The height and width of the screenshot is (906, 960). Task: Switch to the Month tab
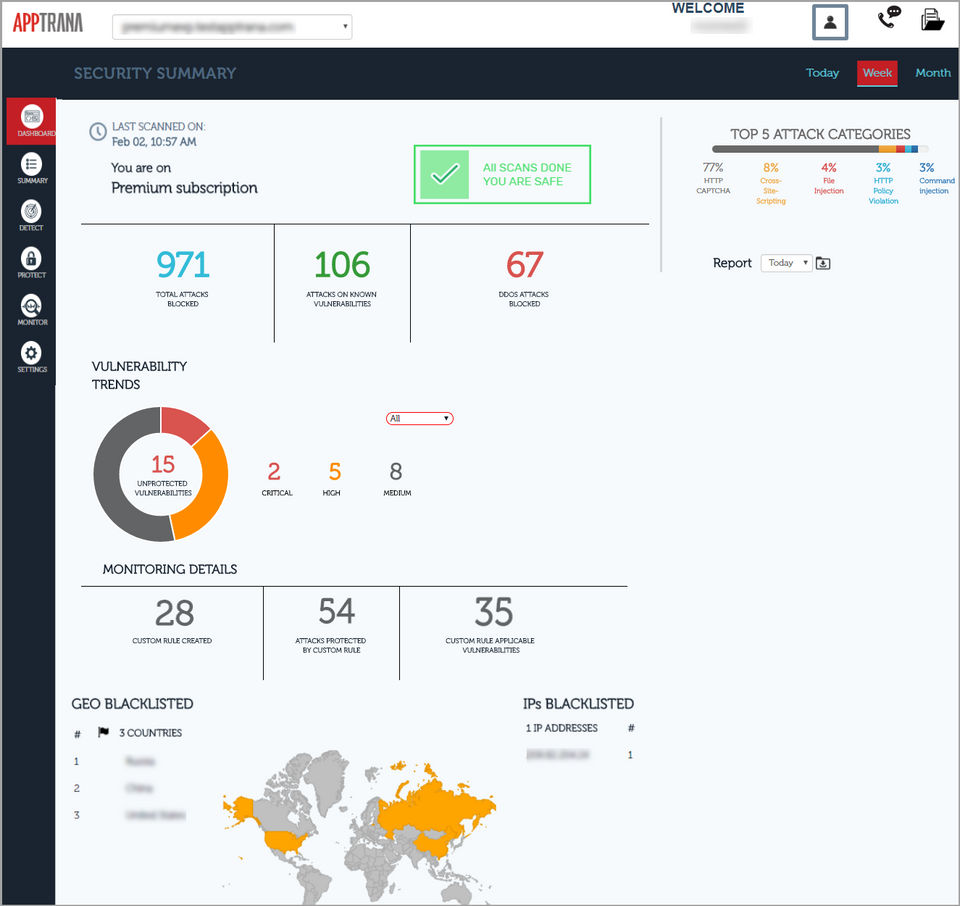click(x=932, y=73)
